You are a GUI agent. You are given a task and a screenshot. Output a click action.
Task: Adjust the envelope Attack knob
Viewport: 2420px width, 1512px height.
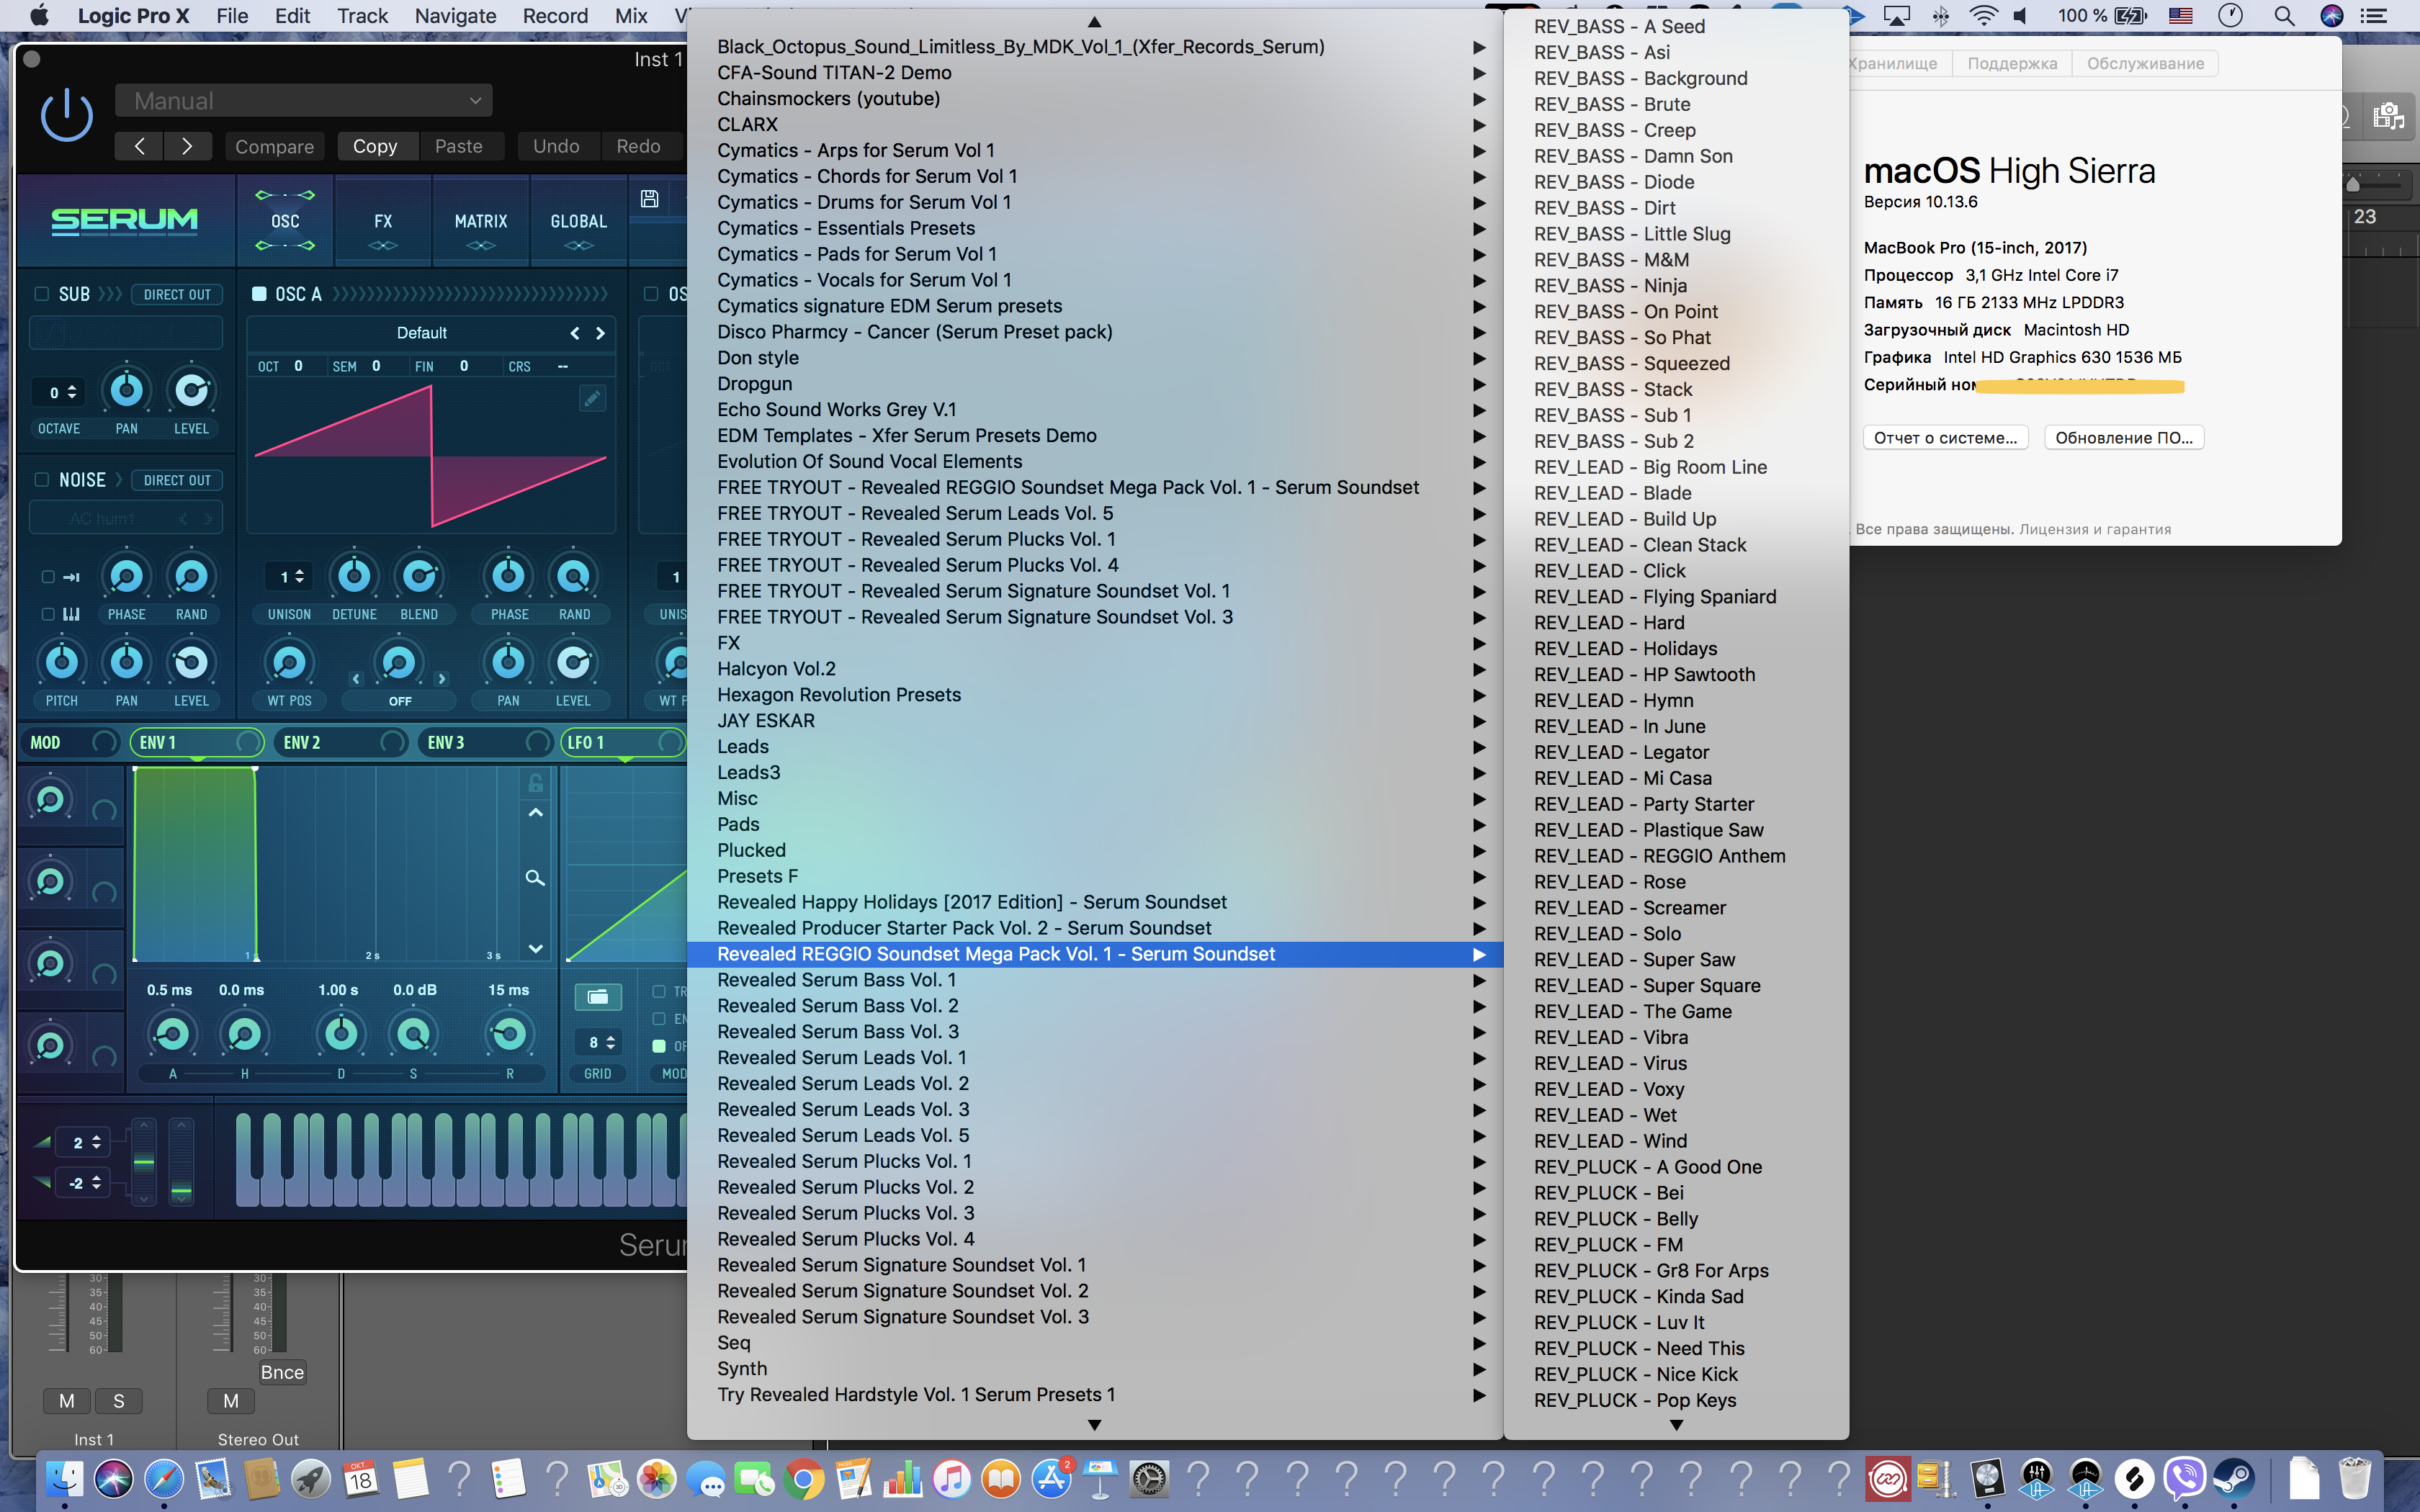point(172,1034)
